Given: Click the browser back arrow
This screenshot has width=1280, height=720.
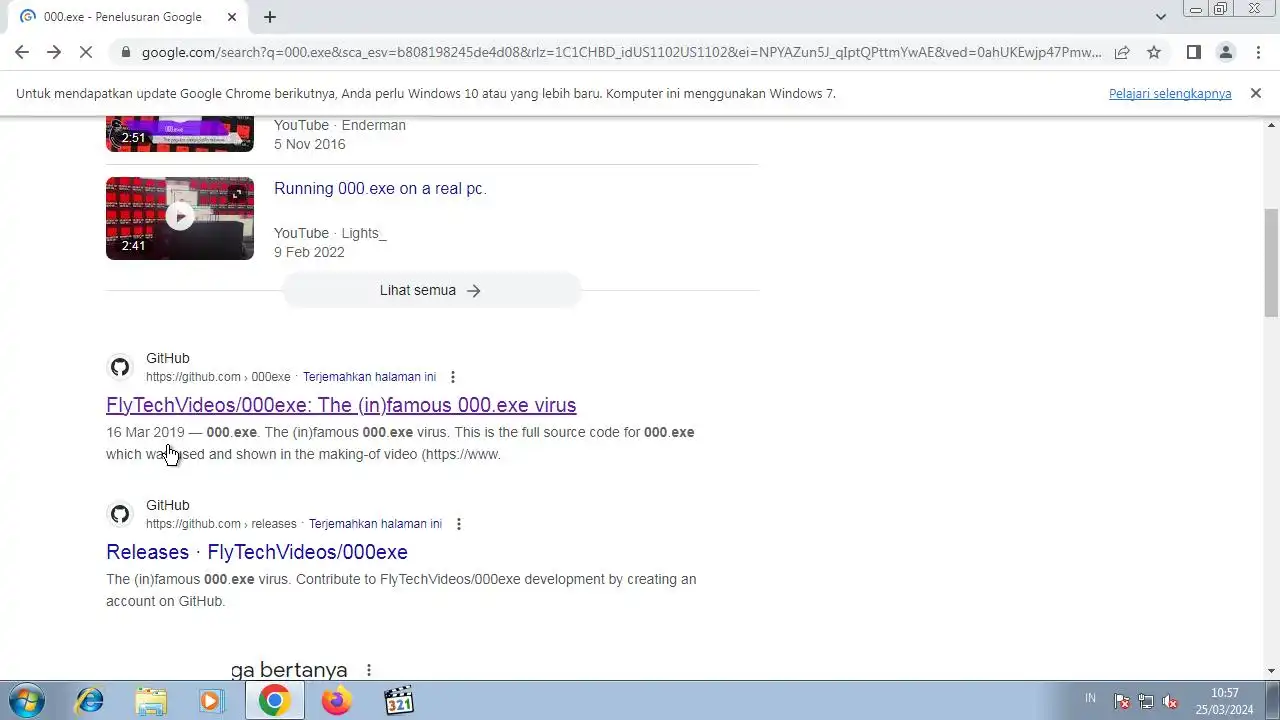Looking at the screenshot, I should (x=22, y=52).
